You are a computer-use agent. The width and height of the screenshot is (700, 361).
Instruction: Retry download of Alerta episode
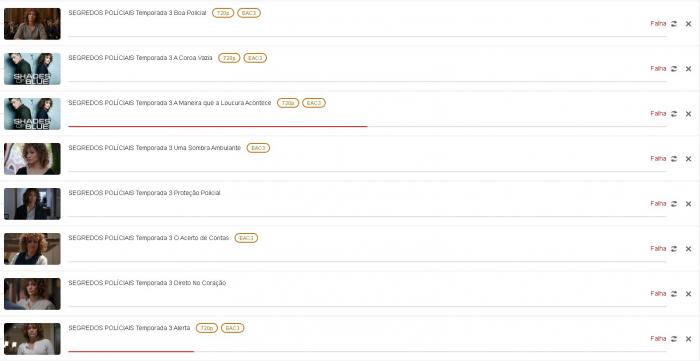[x=674, y=339]
